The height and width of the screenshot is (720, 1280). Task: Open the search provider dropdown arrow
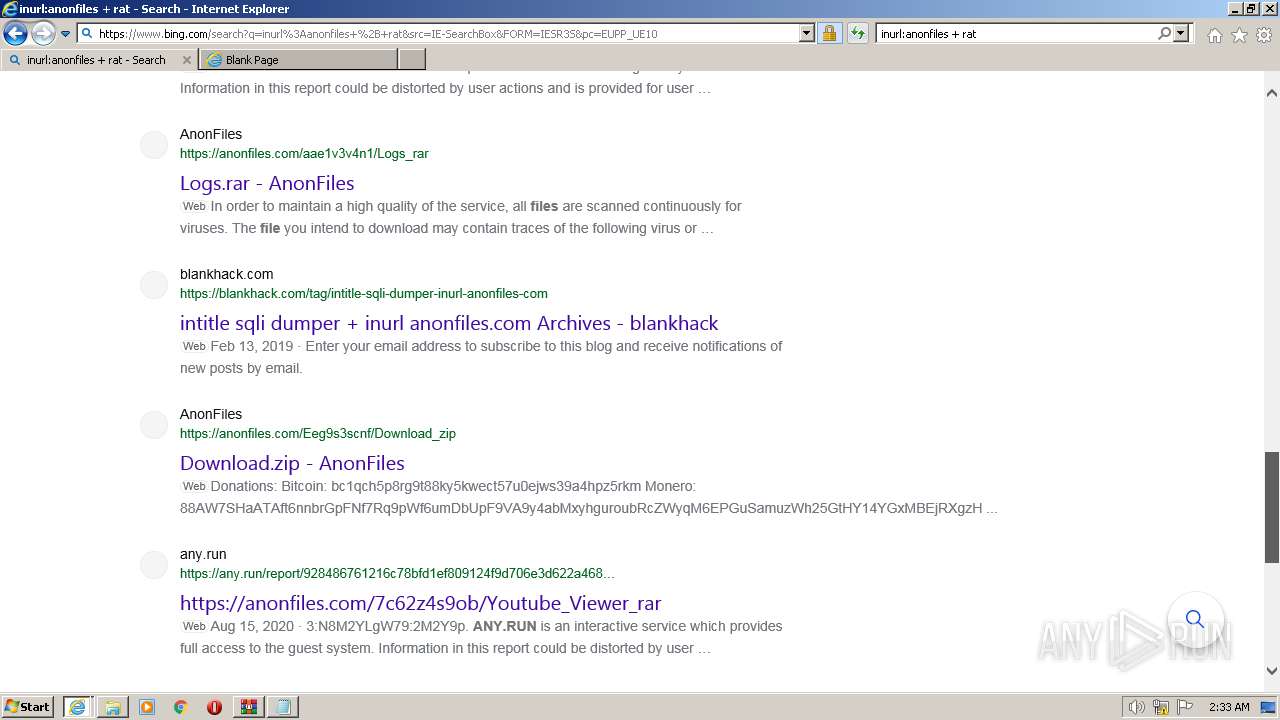tap(1181, 33)
